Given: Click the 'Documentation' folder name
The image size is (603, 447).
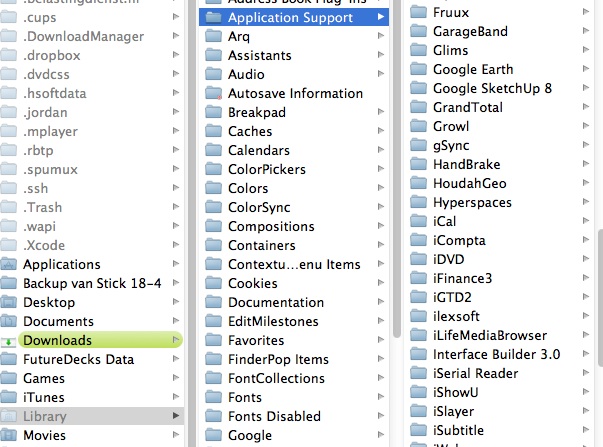Looking at the screenshot, I should click(x=276, y=302).
